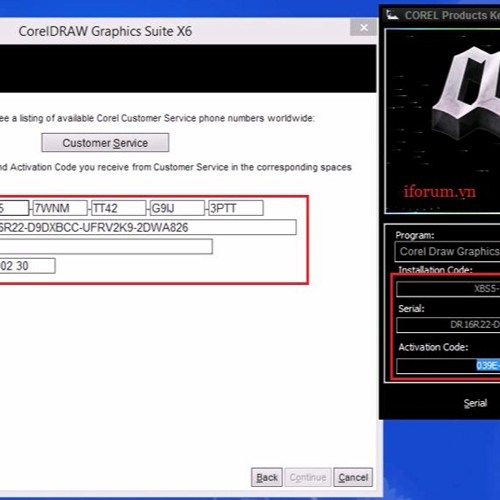500x500 pixels.
Task: Open the Program dropdown in the keygen window
Action: click(448, 252)
